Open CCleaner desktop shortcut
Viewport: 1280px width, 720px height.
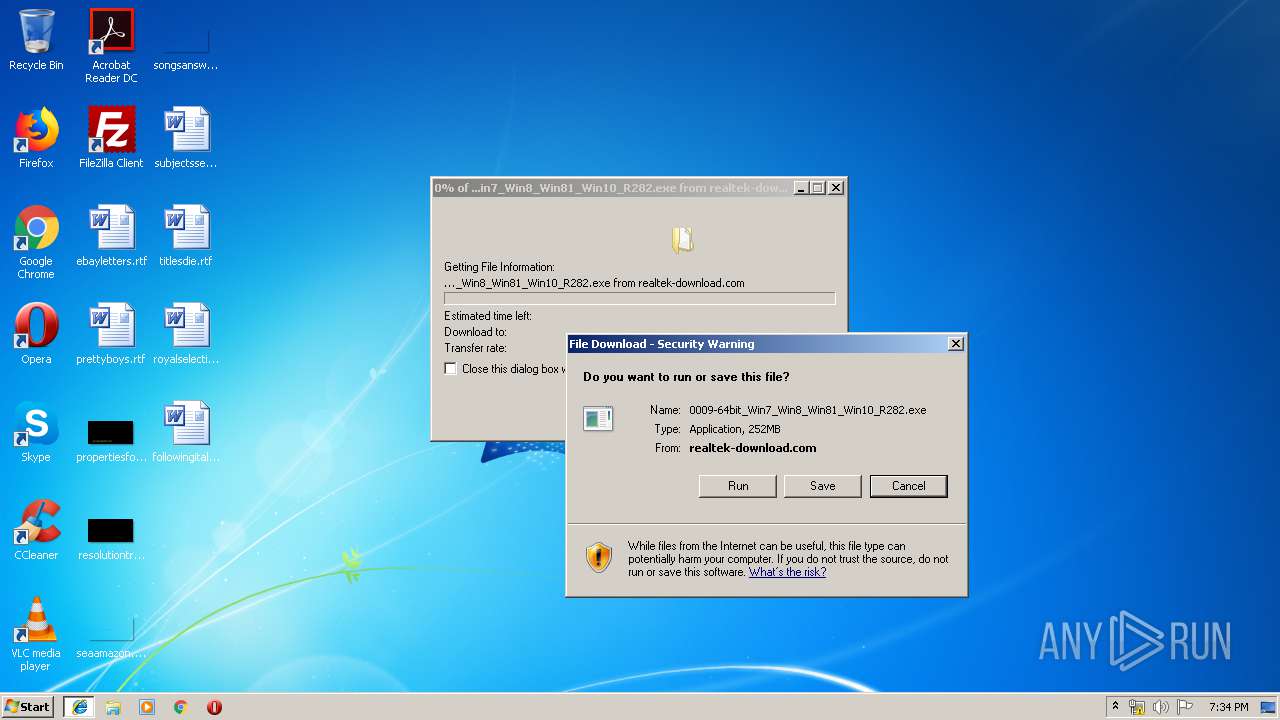tap(36, 530)
